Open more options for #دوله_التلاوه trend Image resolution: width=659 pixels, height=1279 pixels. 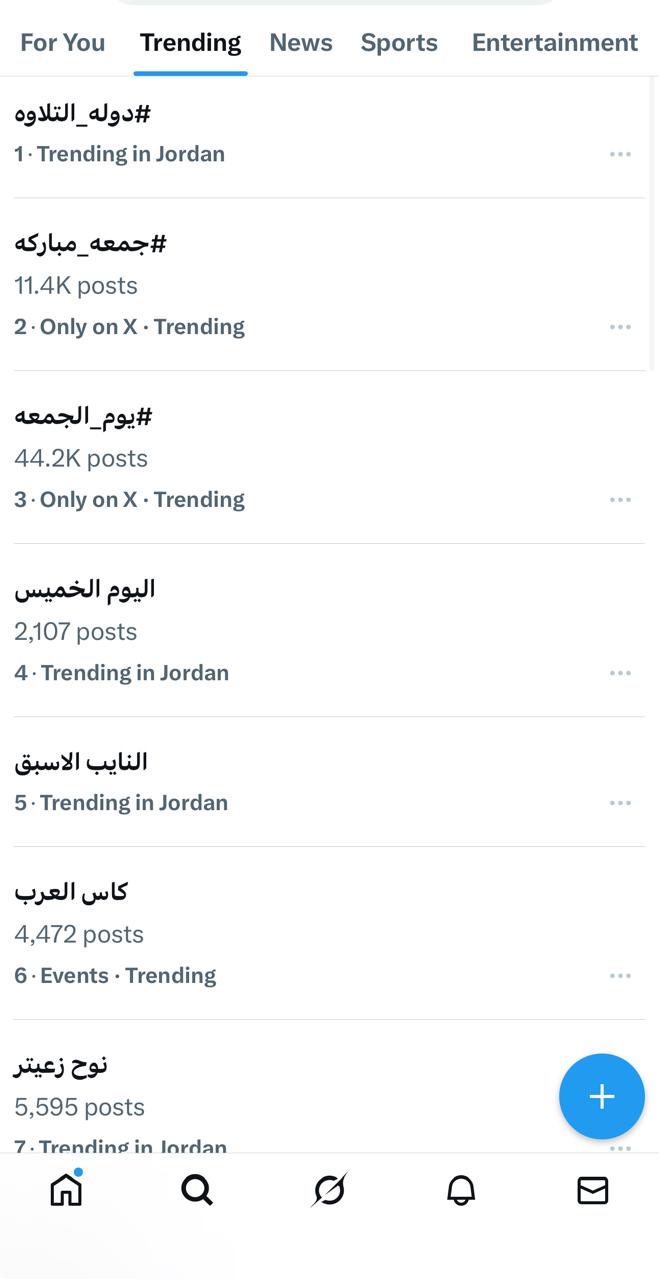620,154
